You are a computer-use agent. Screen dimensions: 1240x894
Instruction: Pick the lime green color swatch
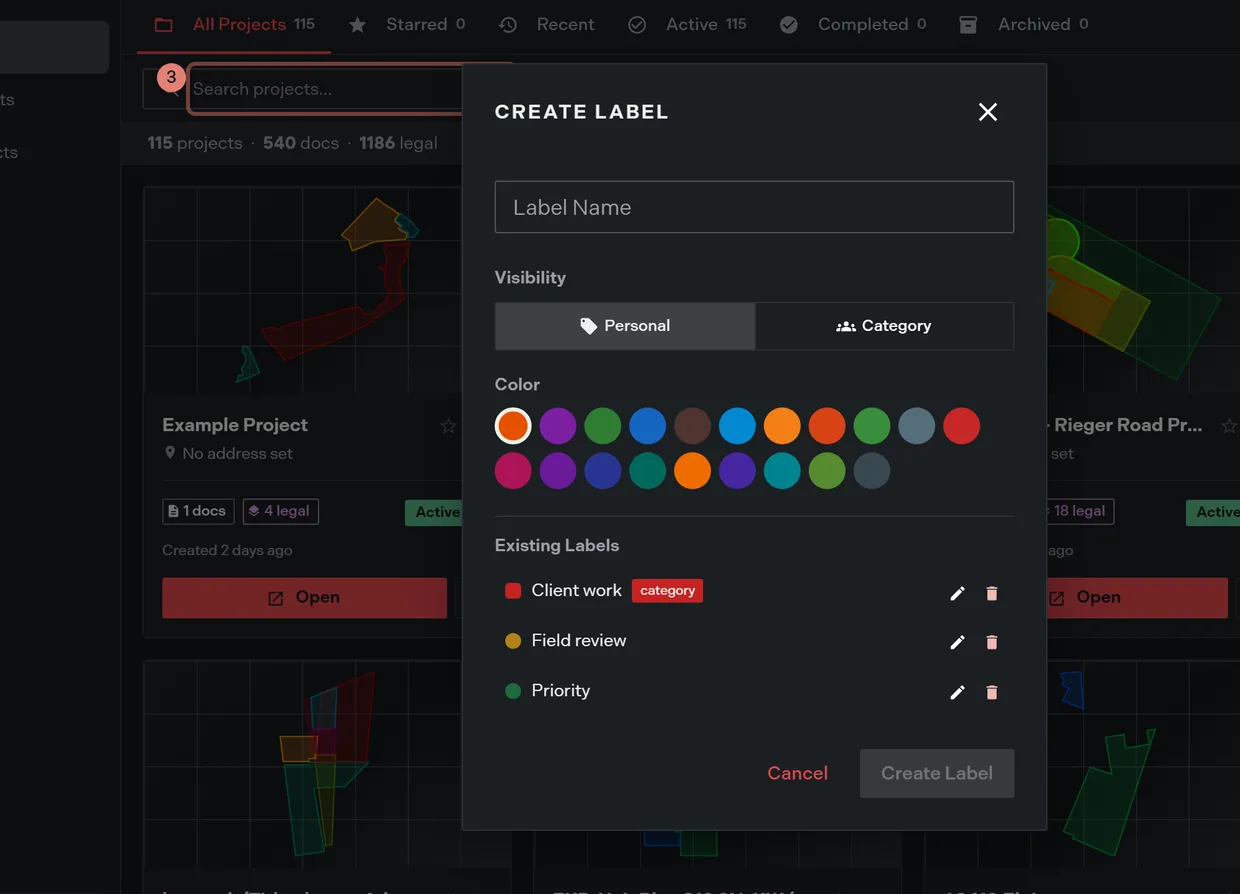click(827, 471)
